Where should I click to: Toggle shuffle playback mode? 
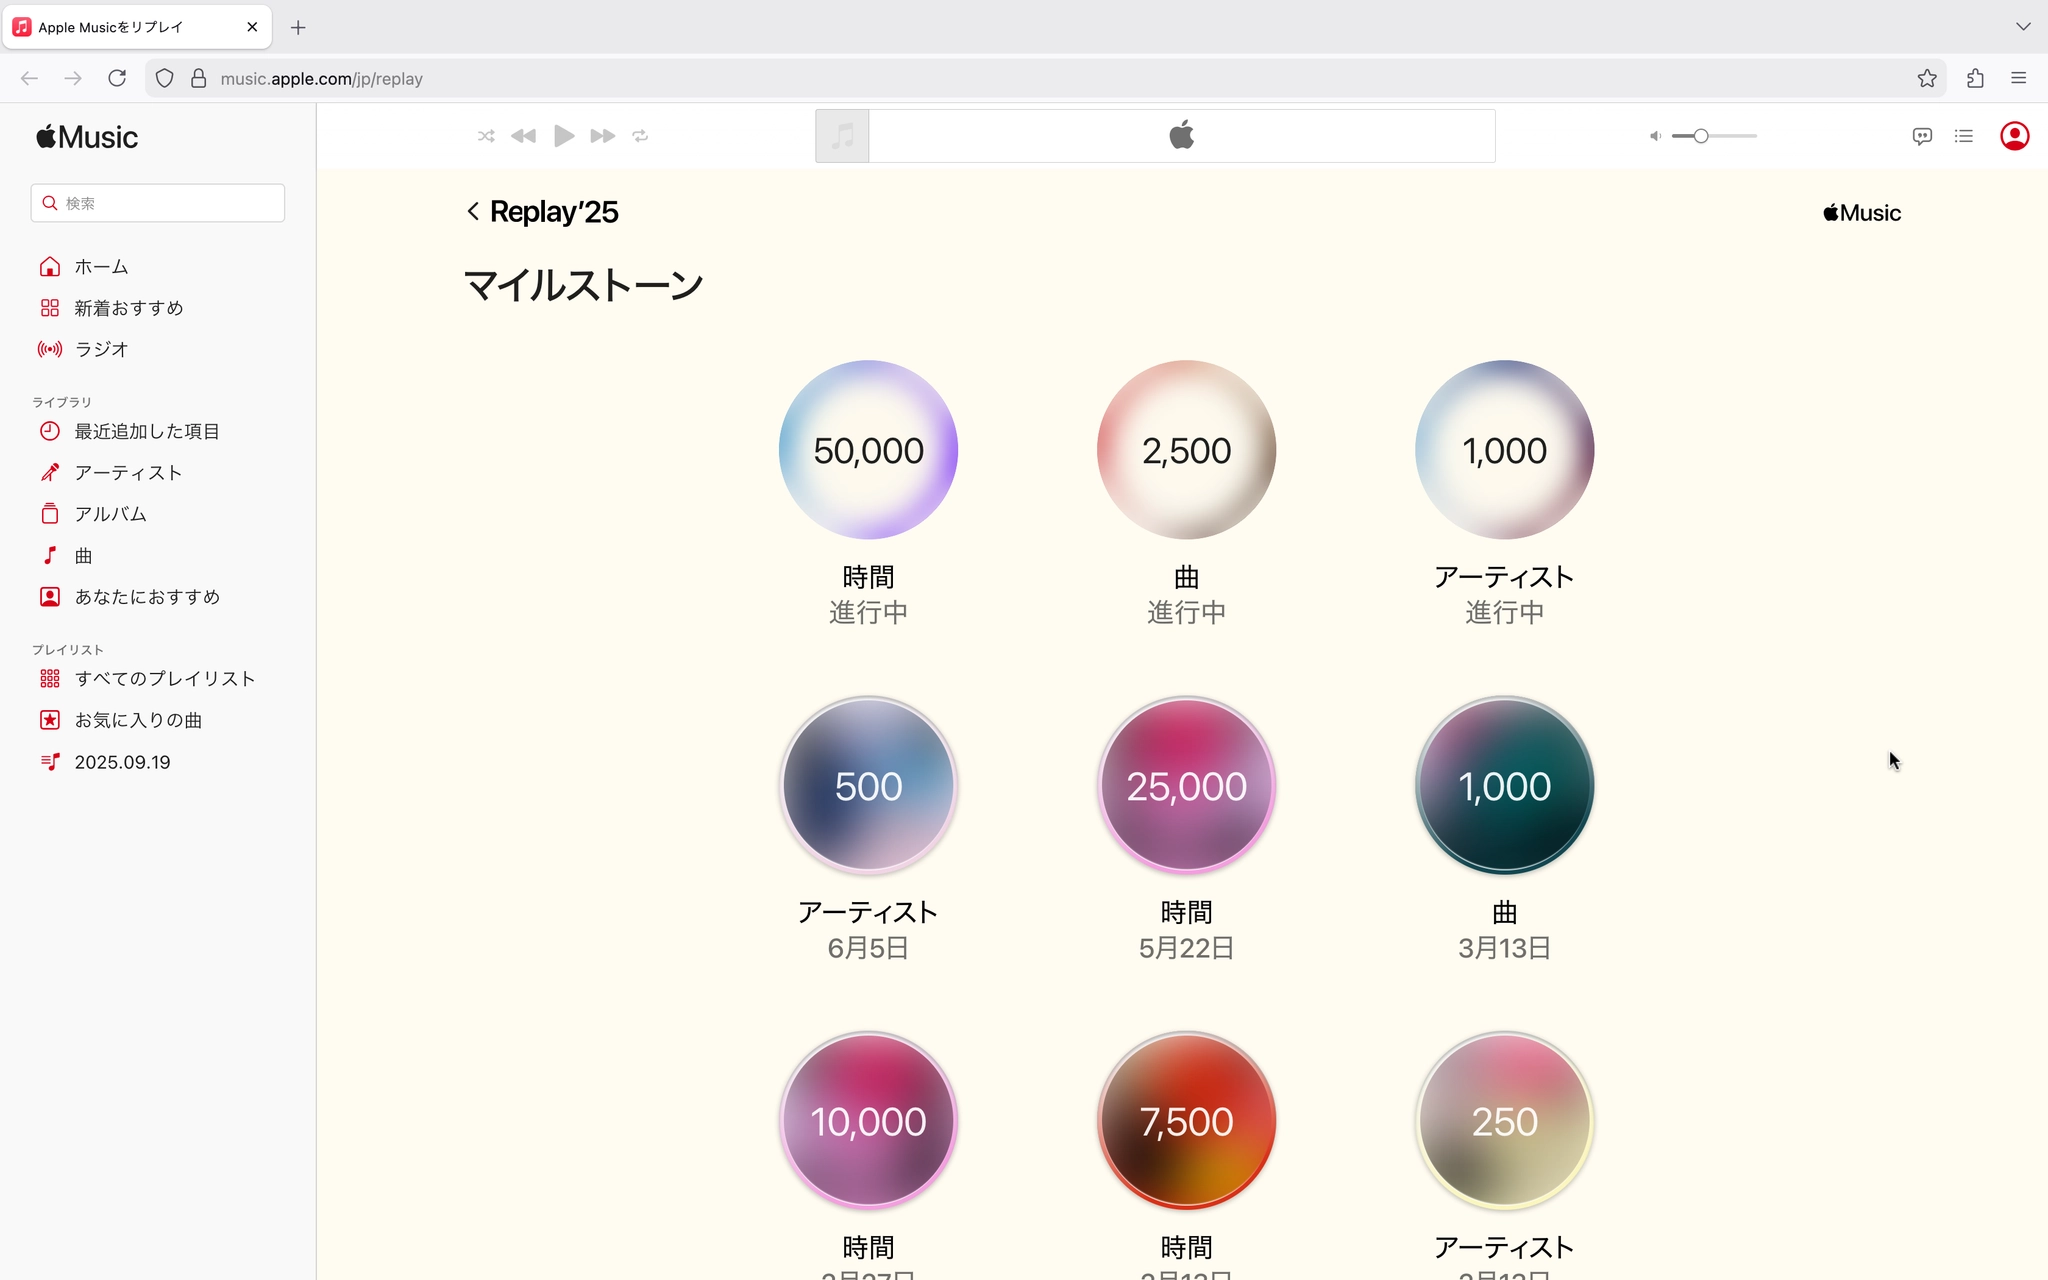[x=486, y=136]
